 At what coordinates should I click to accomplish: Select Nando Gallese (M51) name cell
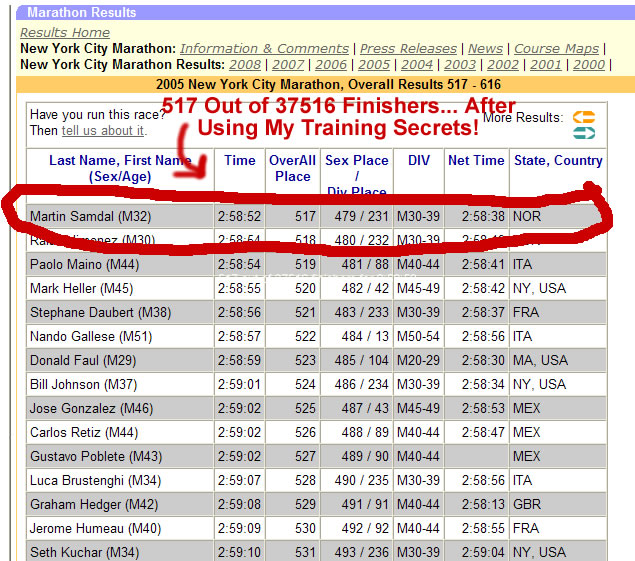(x=120, y=336)
